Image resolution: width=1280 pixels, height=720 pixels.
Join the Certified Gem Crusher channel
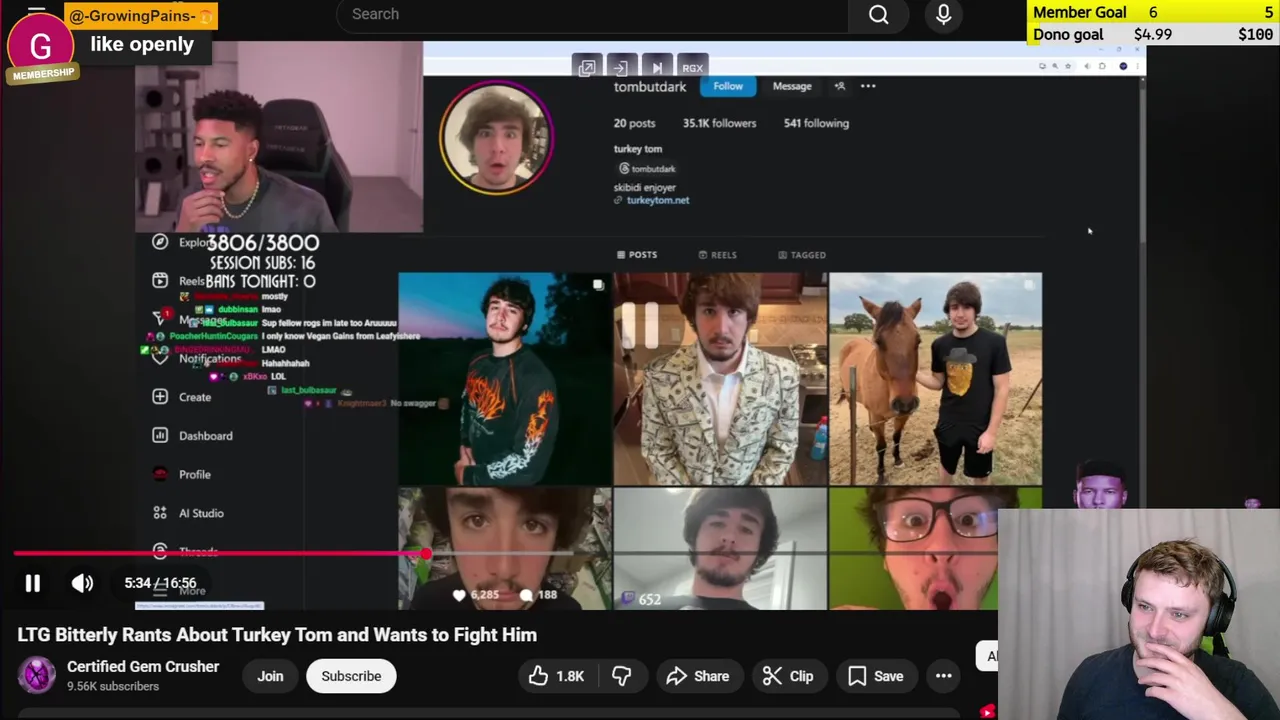[270, 676]
